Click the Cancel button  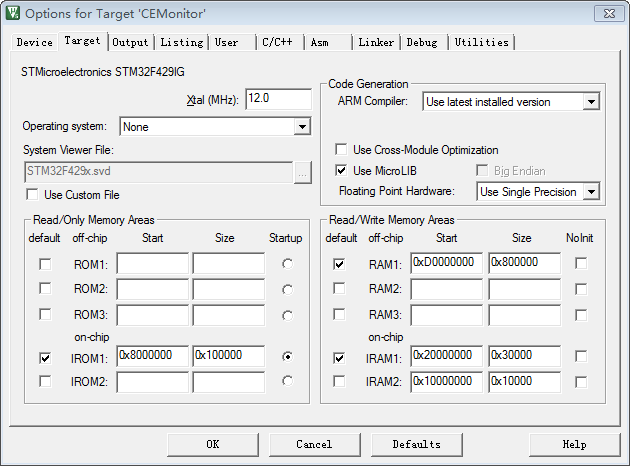(x=315, y=444)
